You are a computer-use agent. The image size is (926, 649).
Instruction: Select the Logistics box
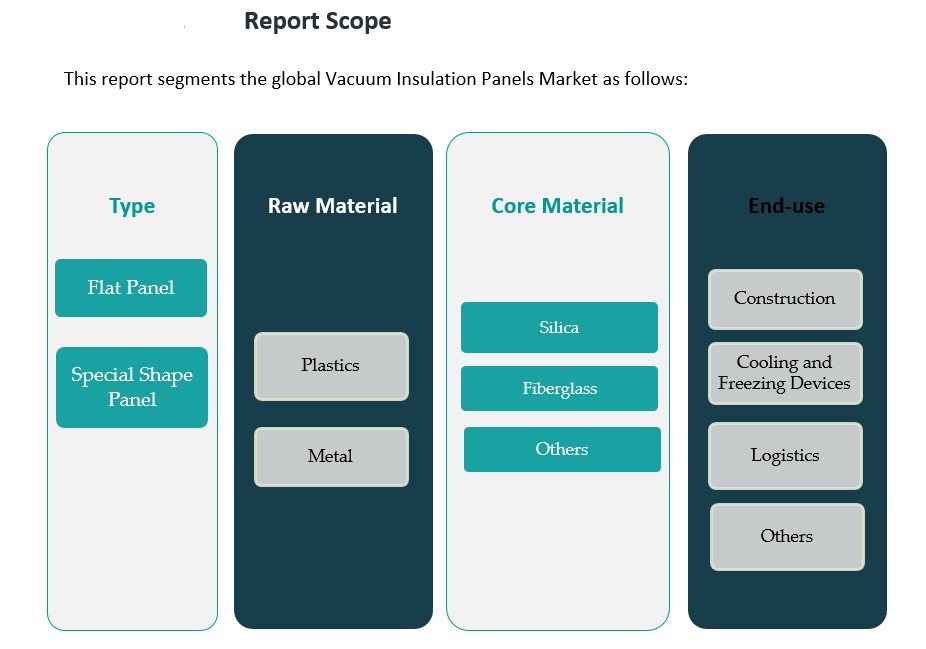(x=785, y=456)
